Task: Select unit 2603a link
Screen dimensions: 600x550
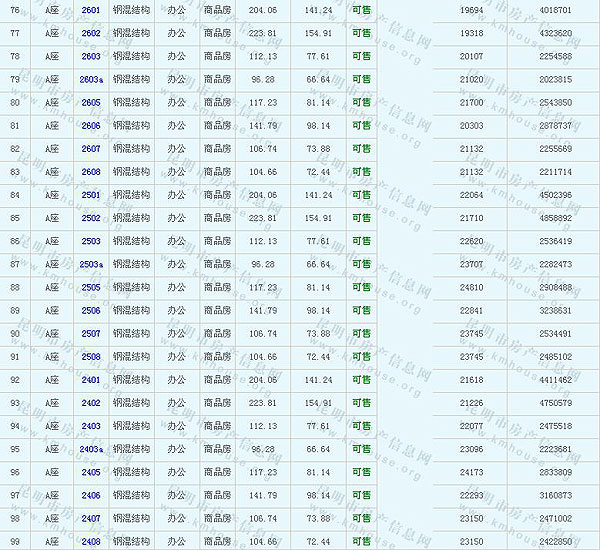Action: tap(92, 79)
